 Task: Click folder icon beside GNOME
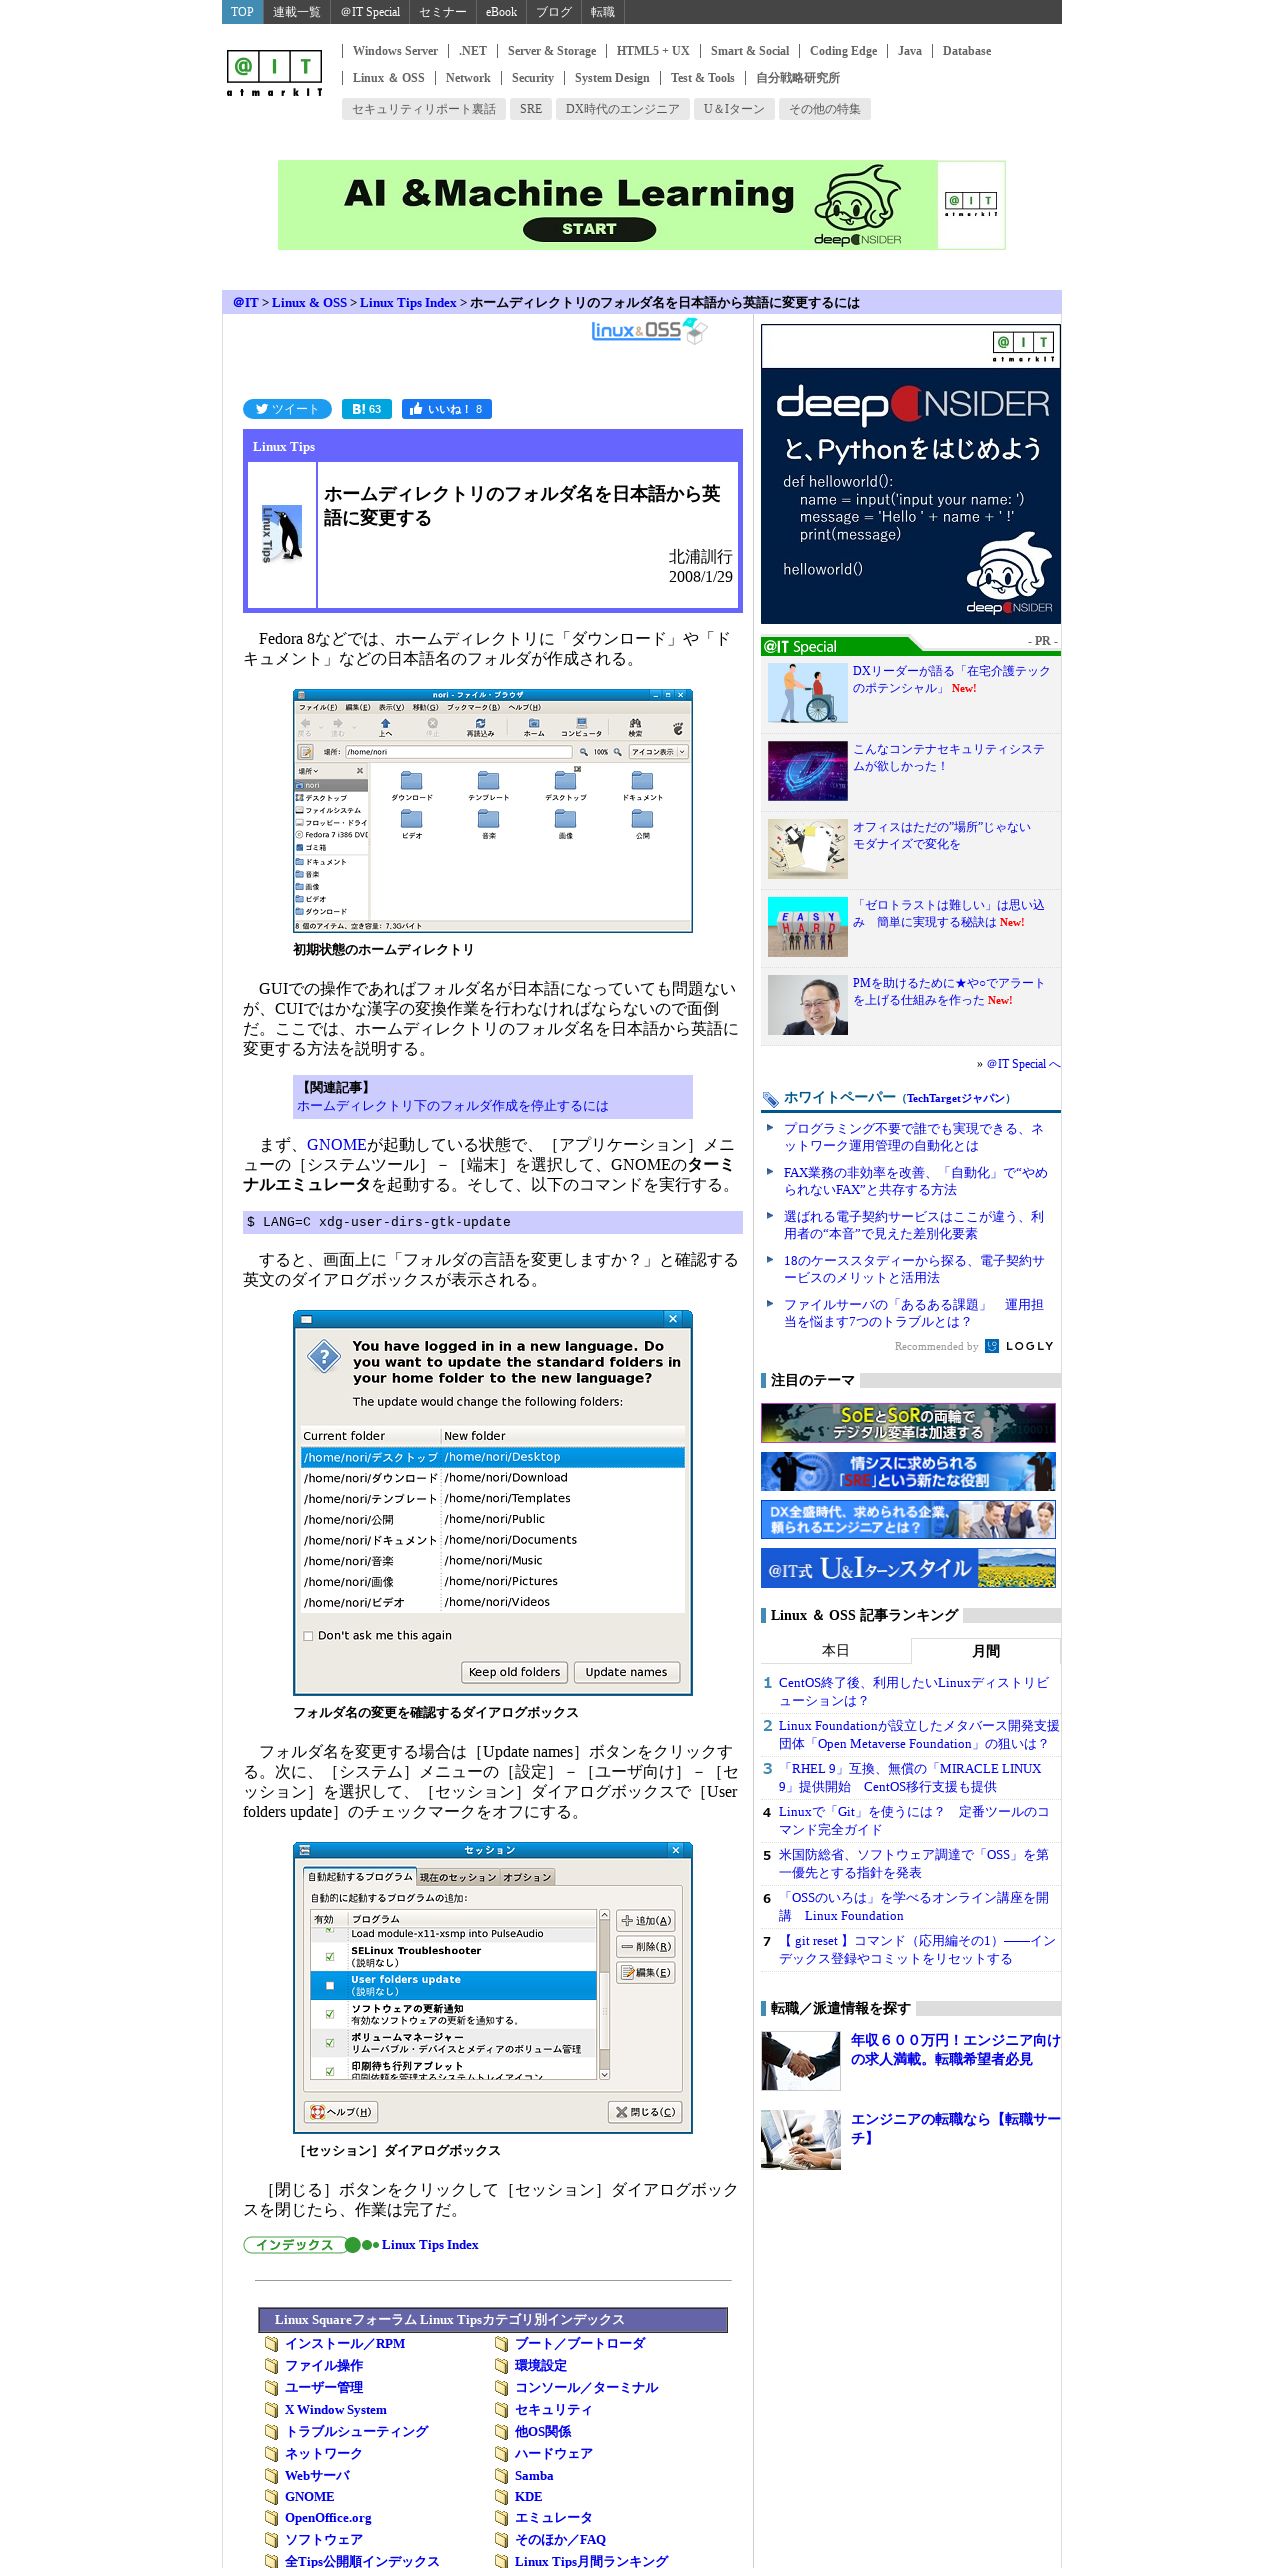[x=271, y=2497]
